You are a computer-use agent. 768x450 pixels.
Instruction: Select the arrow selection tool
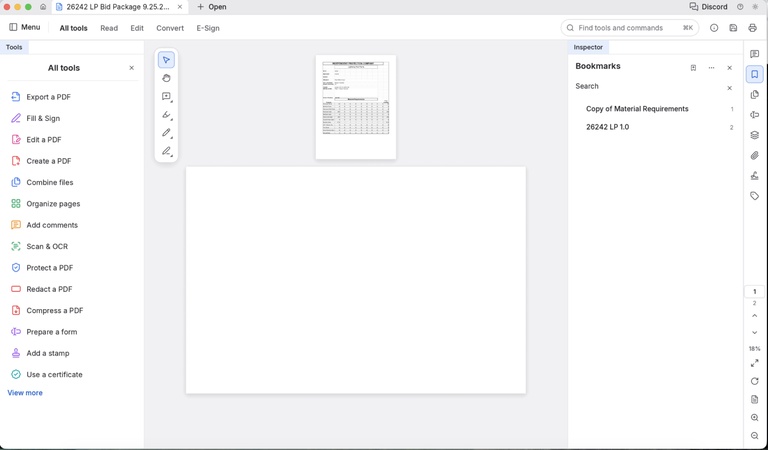click(x=166, y=60)
